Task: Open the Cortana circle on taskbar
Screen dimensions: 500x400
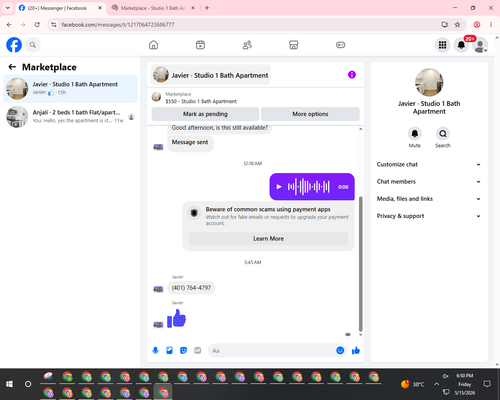Action: 28,384
